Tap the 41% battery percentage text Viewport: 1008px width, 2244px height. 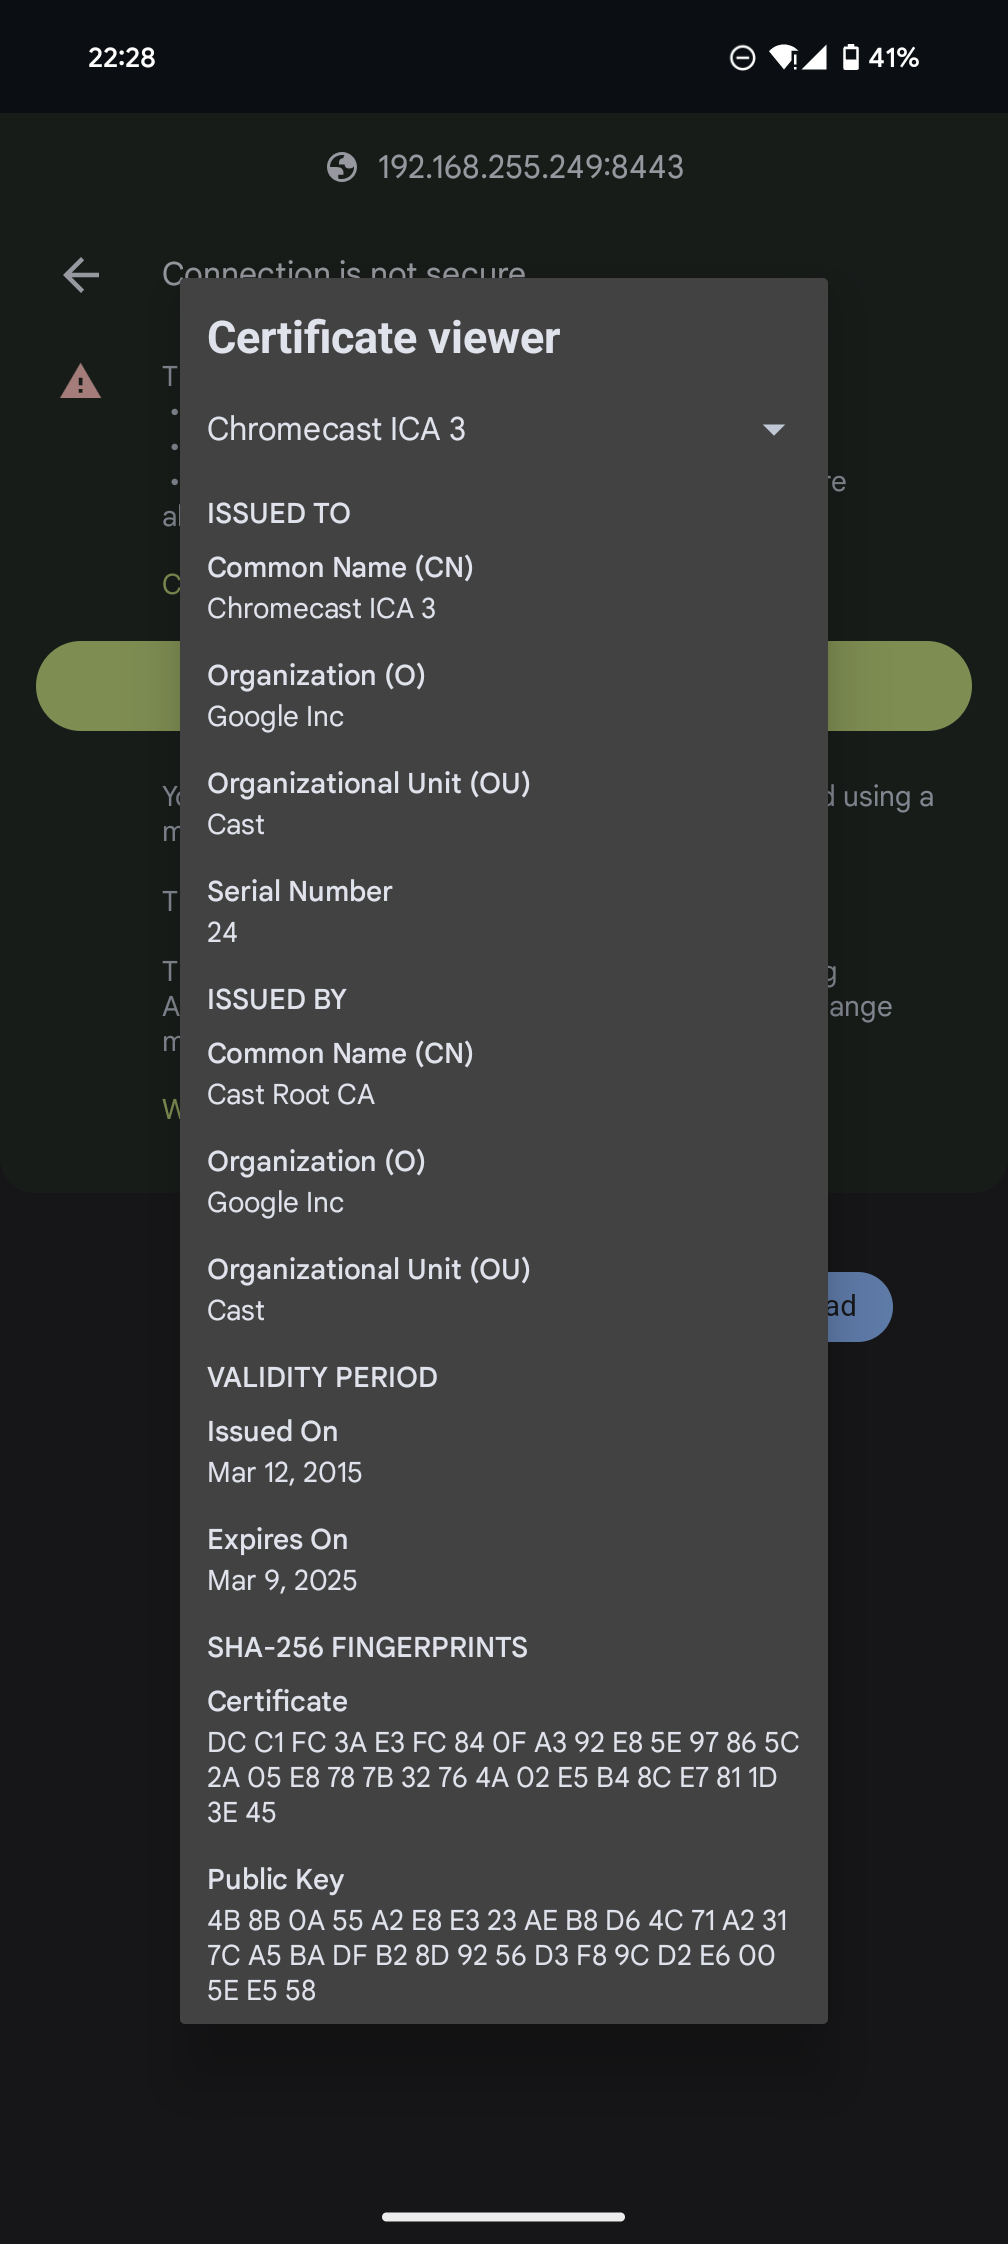point(893,57)
